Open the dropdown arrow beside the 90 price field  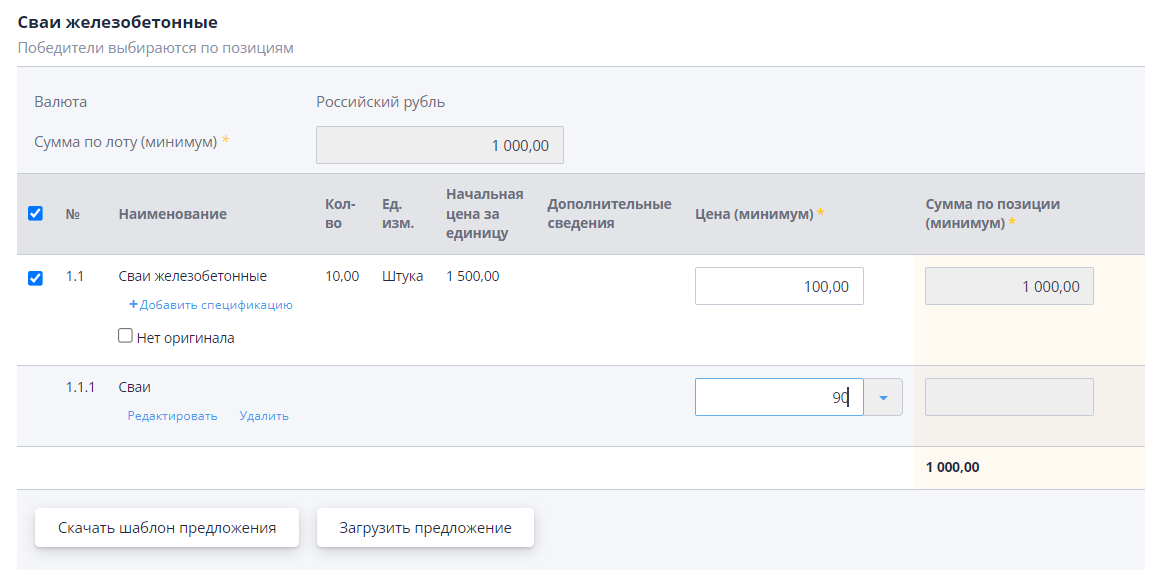point(883,397)
